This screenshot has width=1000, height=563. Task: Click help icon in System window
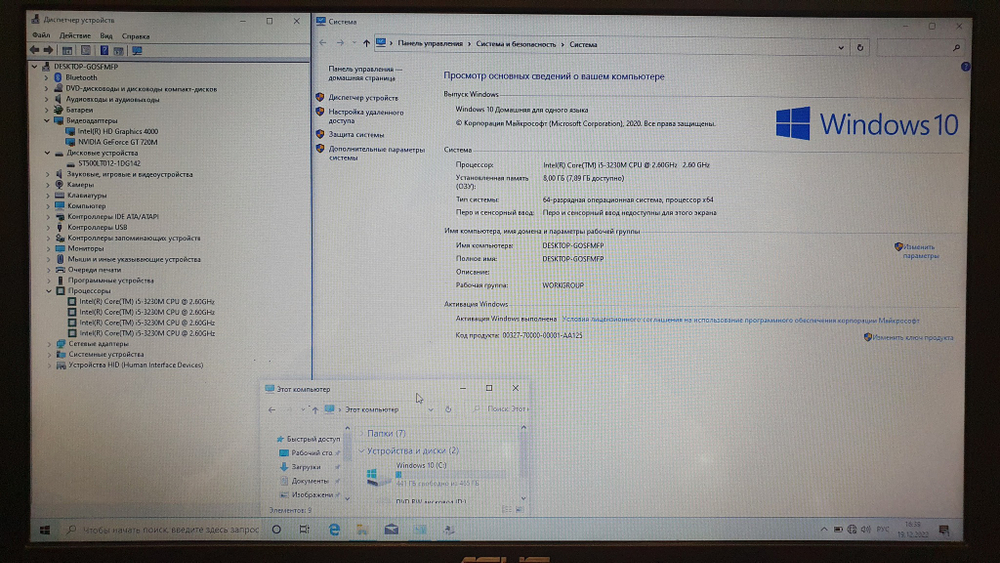point(965,66)
